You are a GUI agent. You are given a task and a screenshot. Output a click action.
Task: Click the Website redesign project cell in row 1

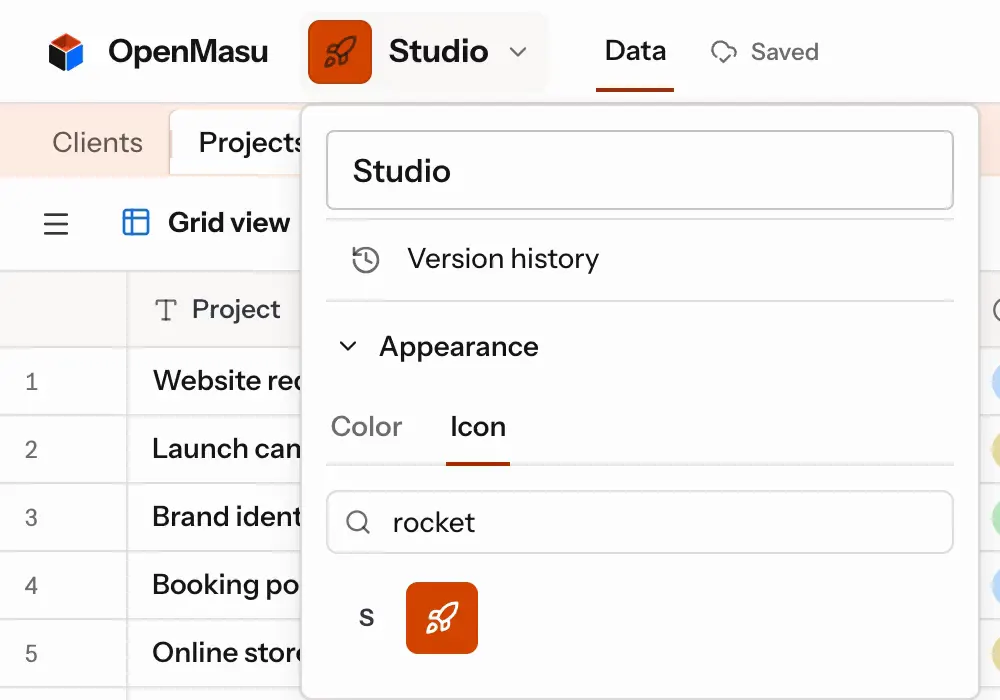tap(214, 381)
